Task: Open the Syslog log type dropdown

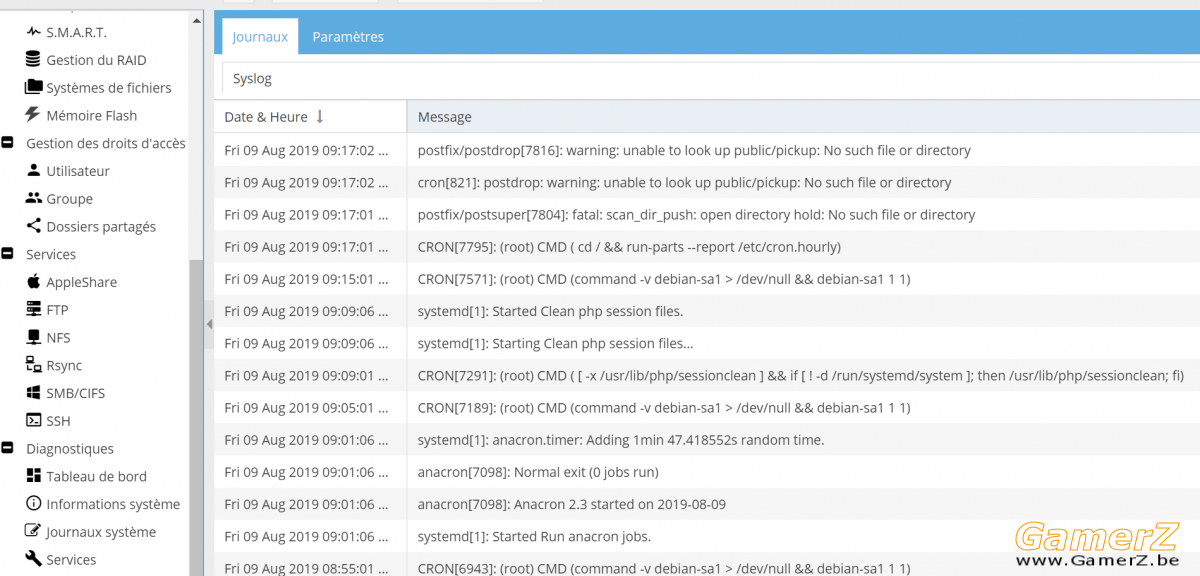Action: (710, 78)
